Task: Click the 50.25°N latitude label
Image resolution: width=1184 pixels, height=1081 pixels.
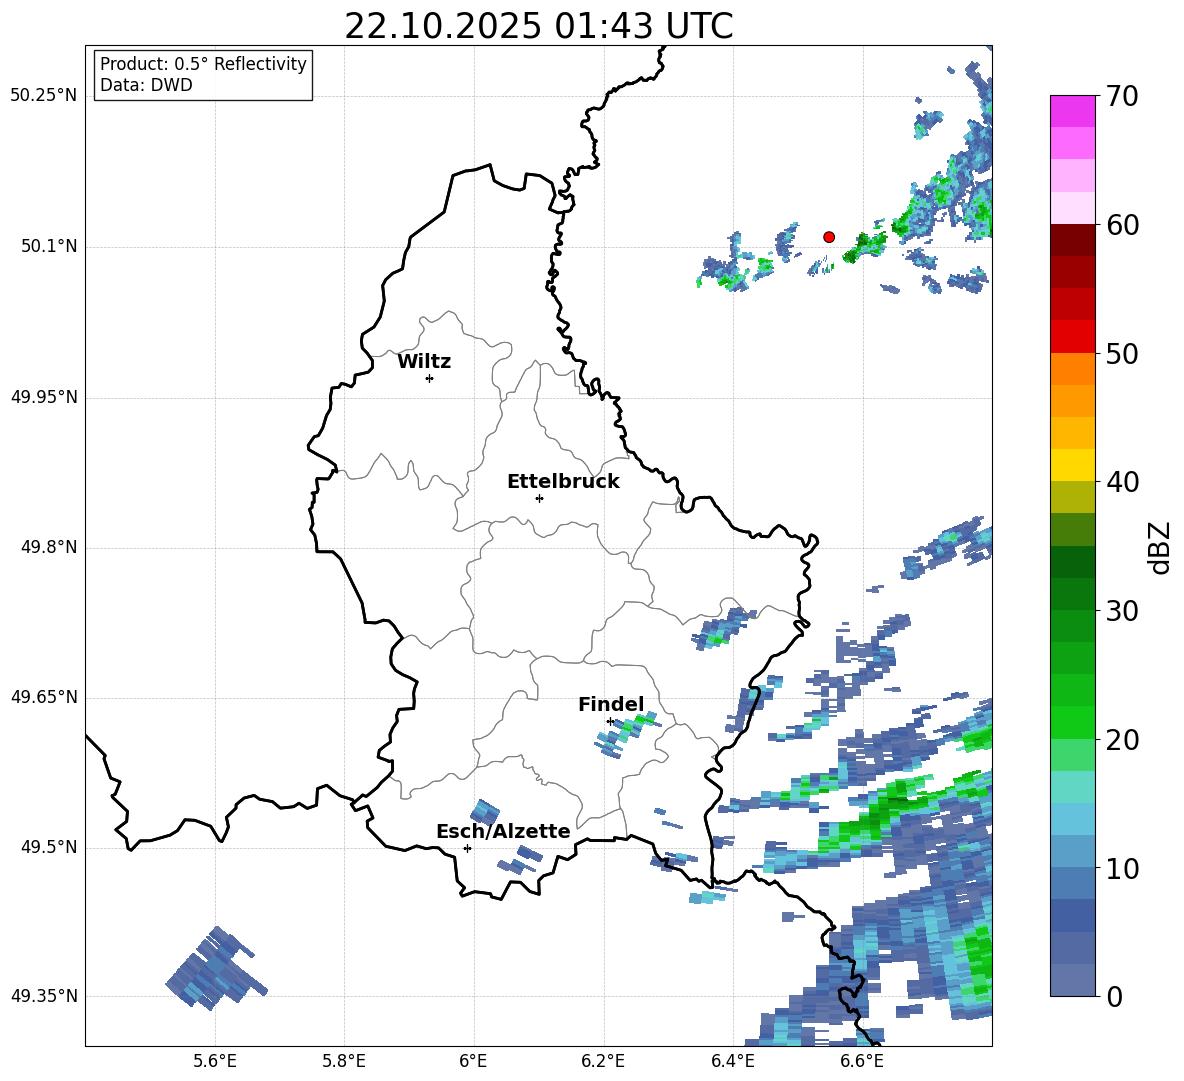Action: click(x=44, y=96)
